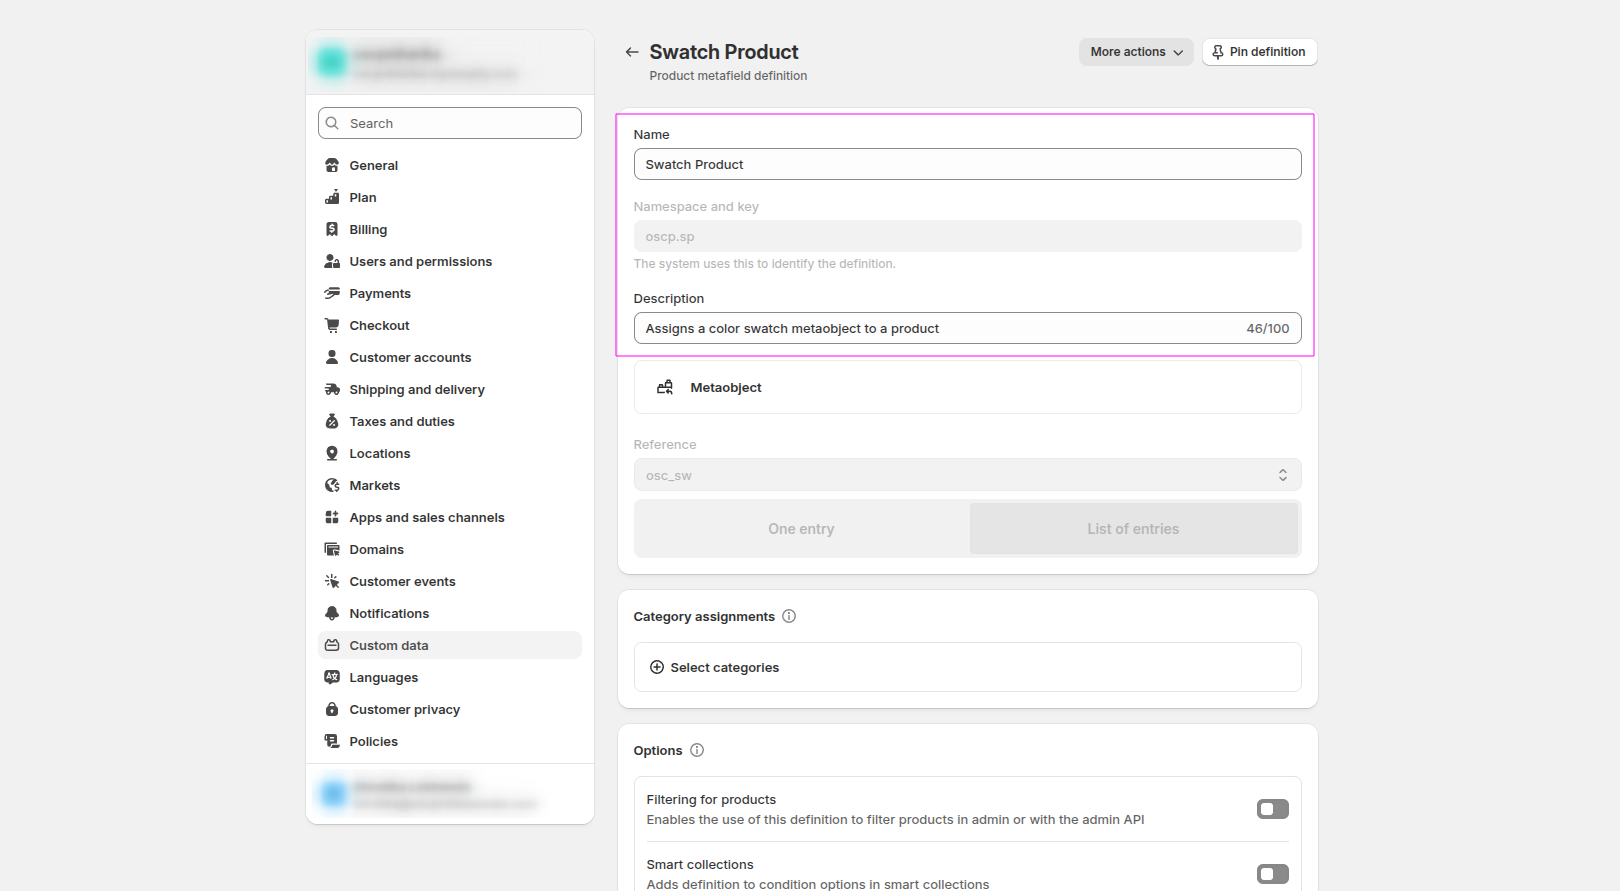
Task: Click the Checkout cart icon
Action: (332, 325)
